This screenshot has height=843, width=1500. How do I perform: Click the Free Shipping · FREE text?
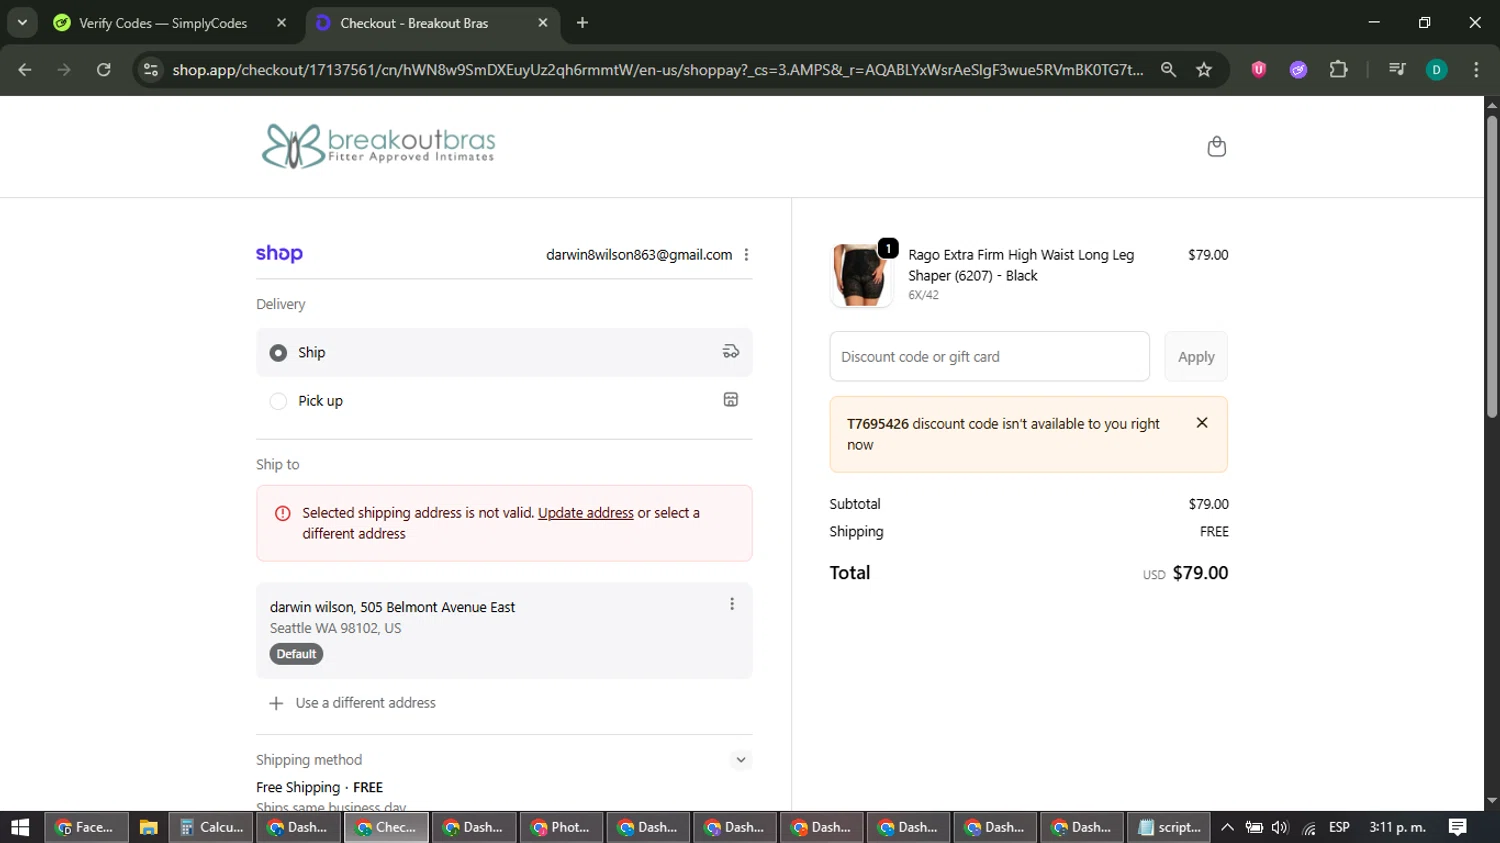click(x=319, y=788)
